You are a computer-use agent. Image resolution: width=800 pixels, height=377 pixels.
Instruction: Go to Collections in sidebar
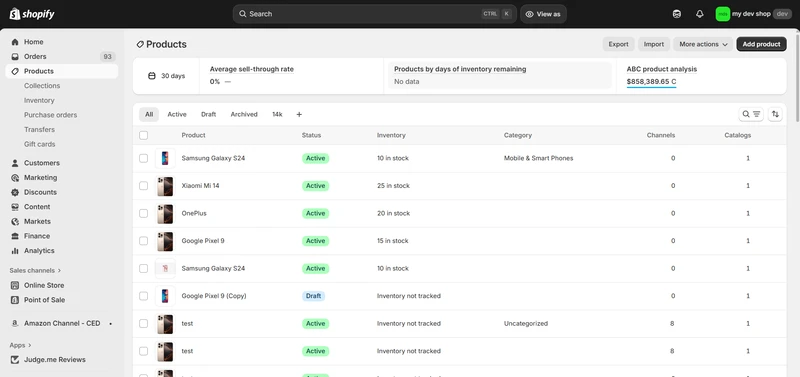tap(42, 86)
